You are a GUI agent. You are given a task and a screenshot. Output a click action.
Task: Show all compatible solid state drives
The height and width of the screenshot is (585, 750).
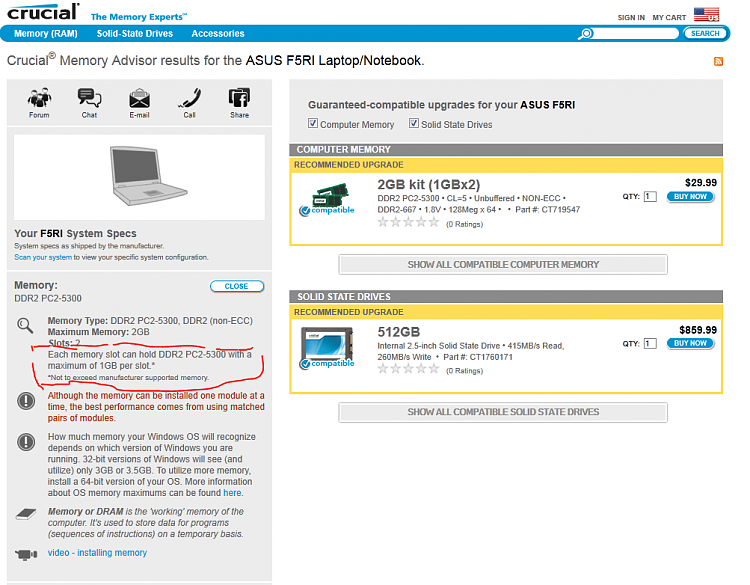(x=503, y=412)
